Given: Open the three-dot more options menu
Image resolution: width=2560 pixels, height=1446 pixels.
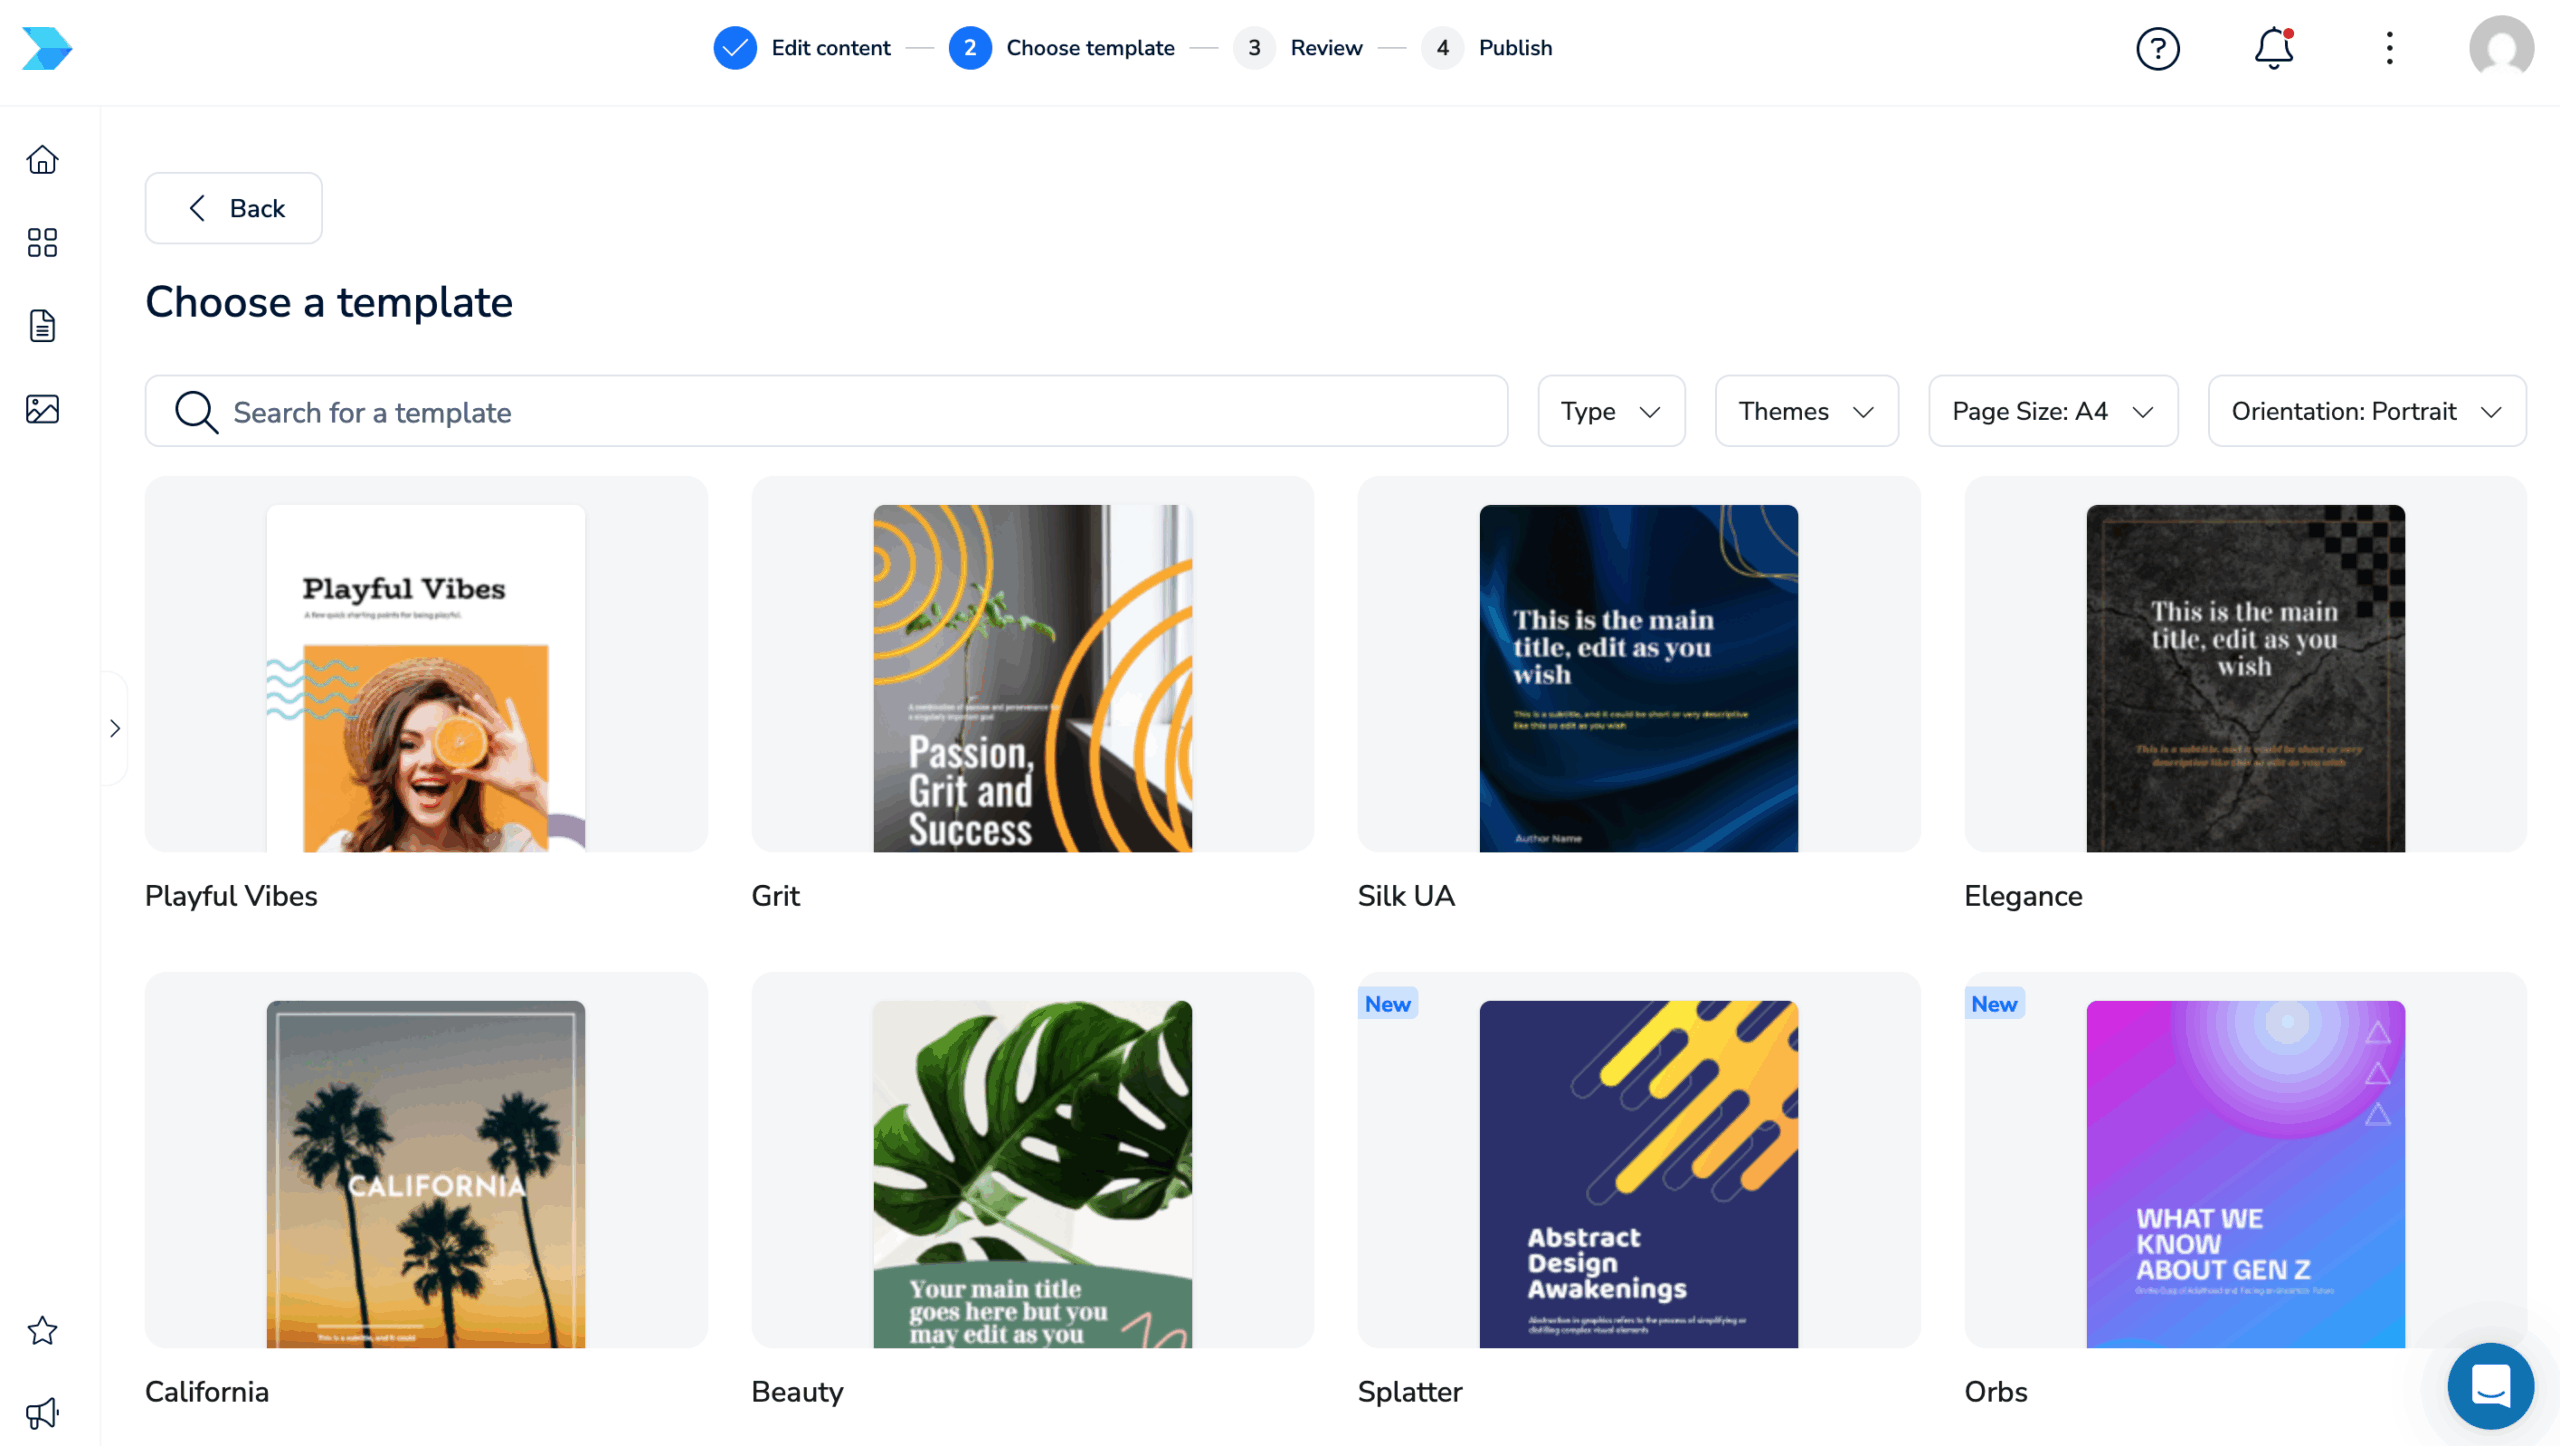Looking at the screenshot, I should 2389,48.
